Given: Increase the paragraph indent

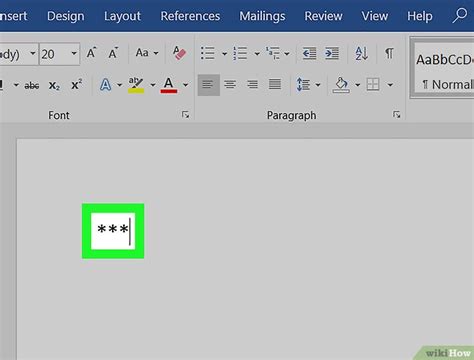Looking at the screenshot, I should coord(332,53).
